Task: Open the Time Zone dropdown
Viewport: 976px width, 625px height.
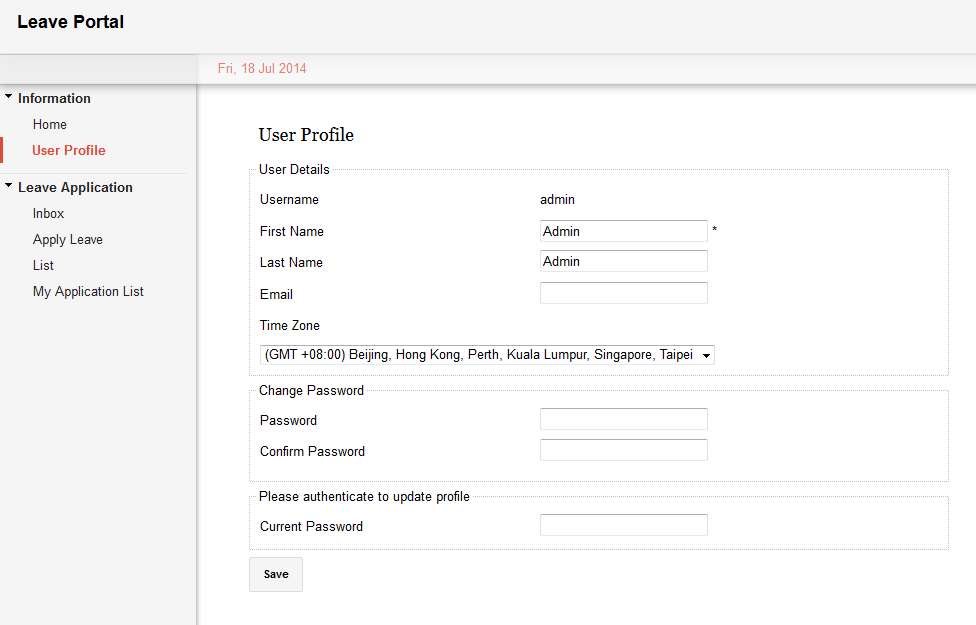Action: tap(487, 355)
